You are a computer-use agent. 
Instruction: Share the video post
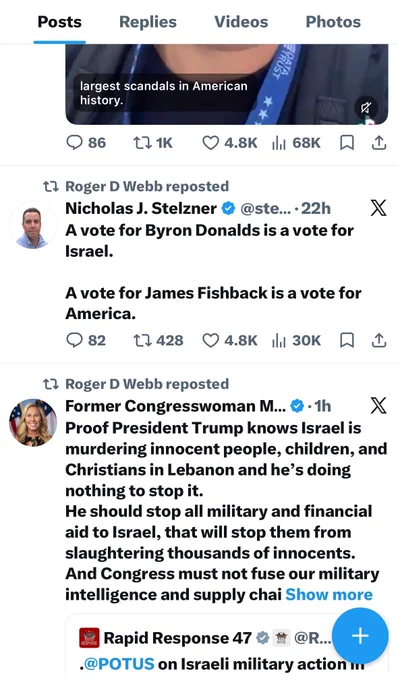379,143
